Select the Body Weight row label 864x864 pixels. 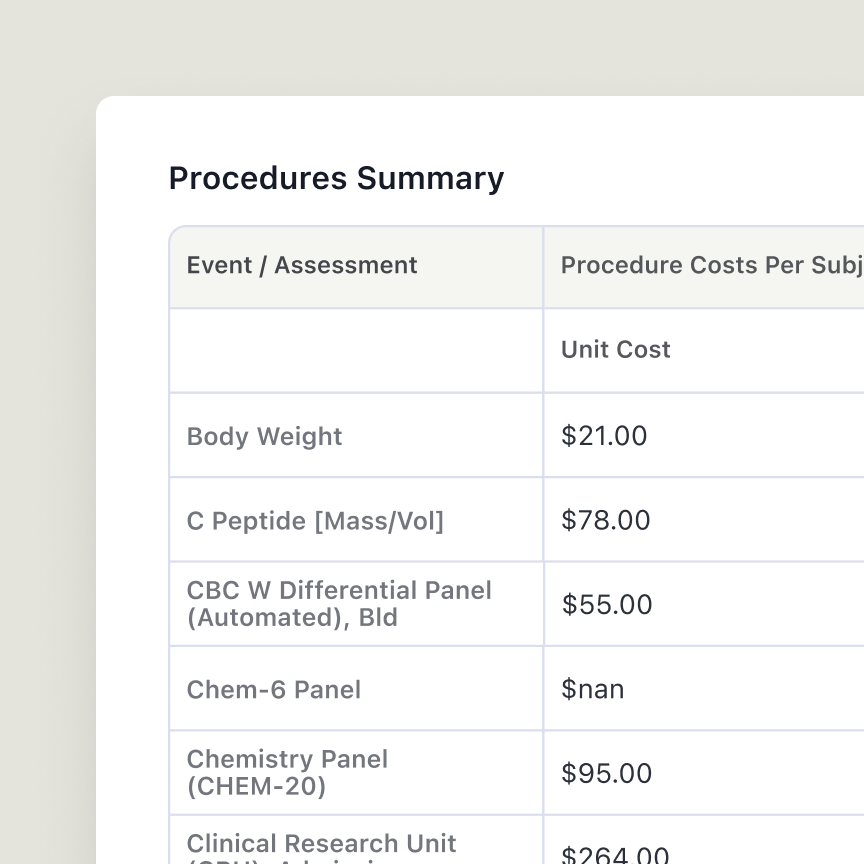click(x=265, y=436)
